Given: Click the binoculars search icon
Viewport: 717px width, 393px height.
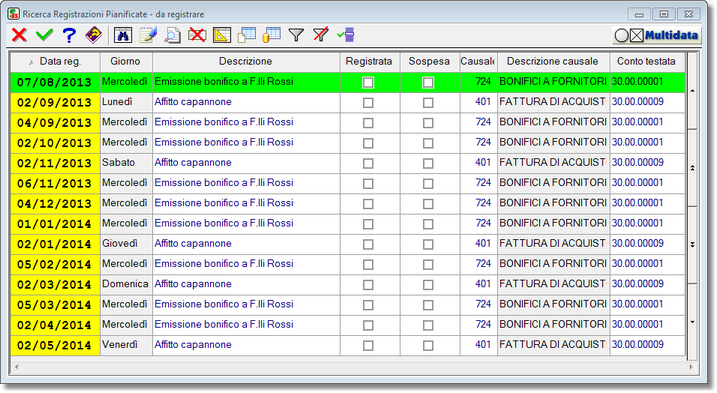Looking at the screenshot, I should (x=123, y=35).
